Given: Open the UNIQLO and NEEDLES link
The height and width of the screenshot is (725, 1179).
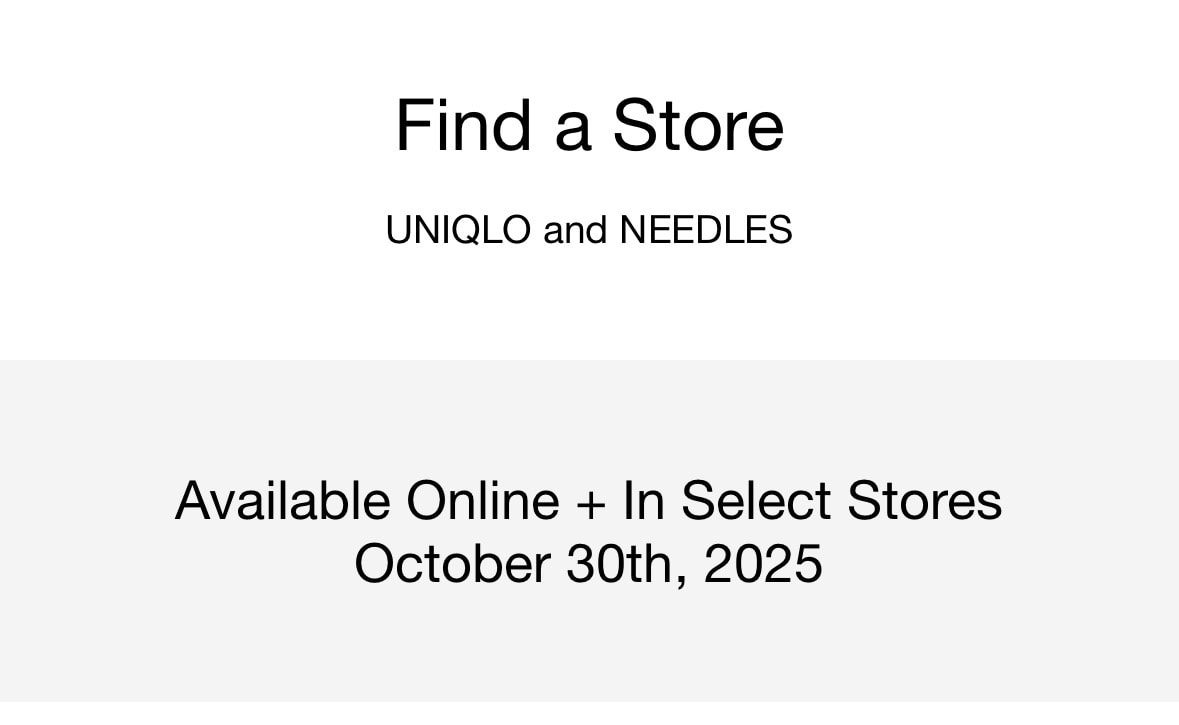Looking at the screenshot, I should tap(589, 231).
